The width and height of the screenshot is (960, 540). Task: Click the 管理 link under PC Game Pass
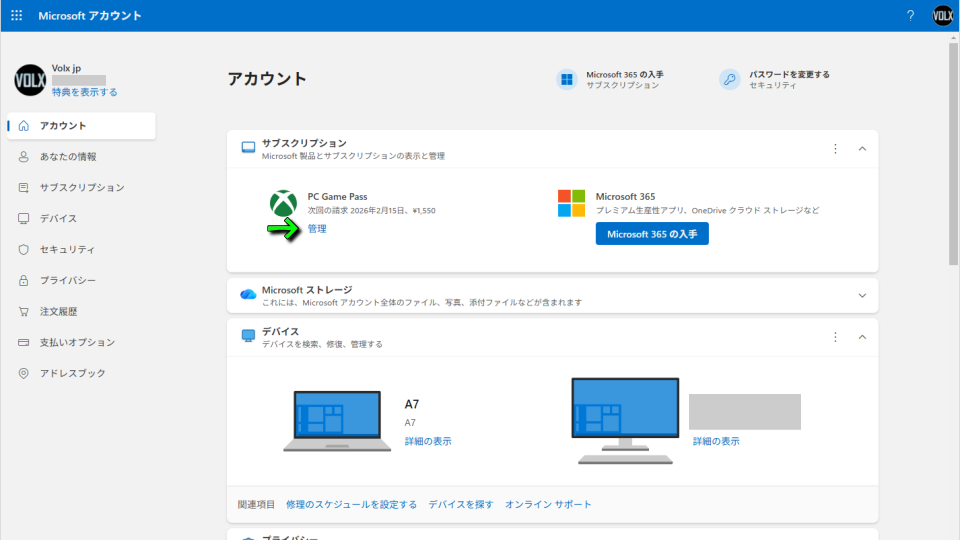click(x=317, y=229)
